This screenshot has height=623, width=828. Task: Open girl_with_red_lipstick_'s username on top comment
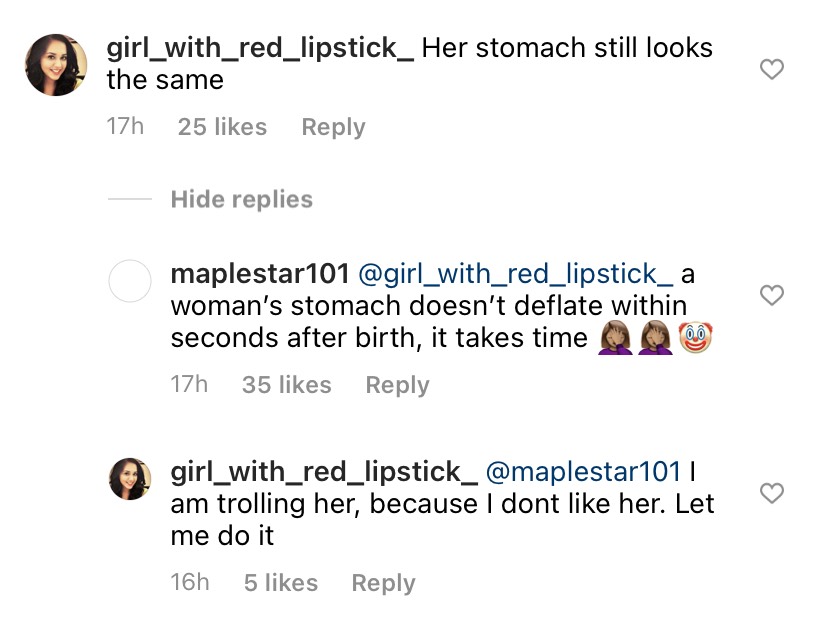pyautogui.click(x=260, y=47)
